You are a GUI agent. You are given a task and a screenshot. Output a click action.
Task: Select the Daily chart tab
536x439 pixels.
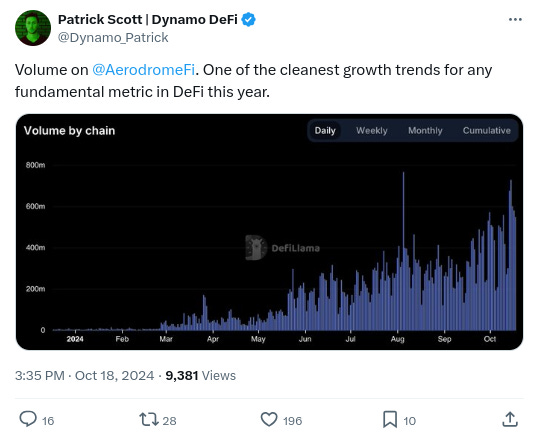(325, 130)
